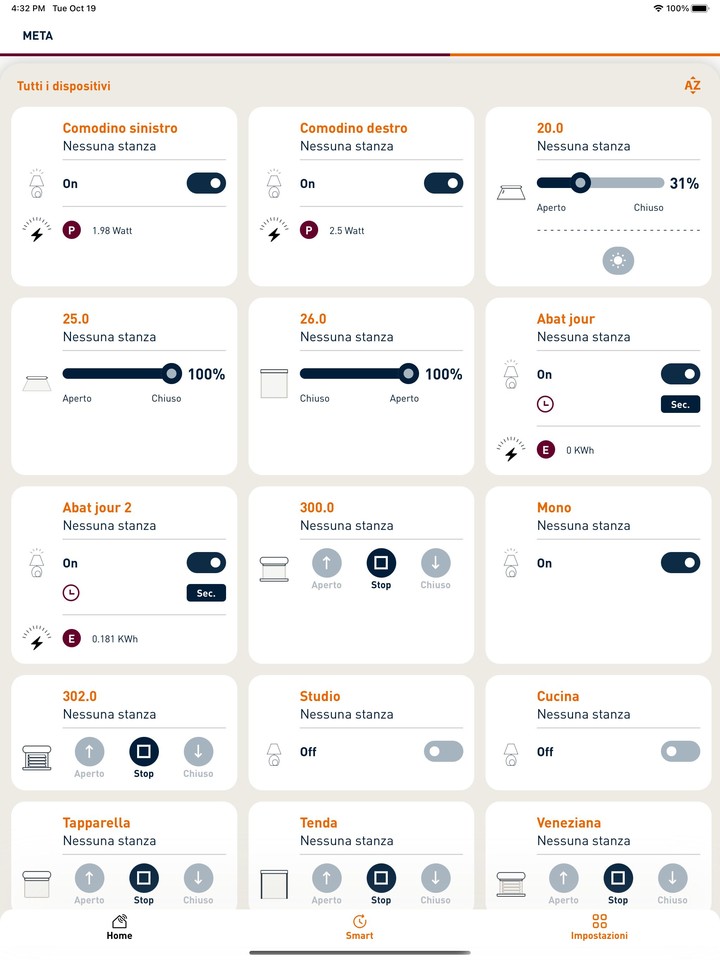Viewport: 720px width, 960px height.
Task: Turn on the Cucina light switch
Action: [680, 752]
